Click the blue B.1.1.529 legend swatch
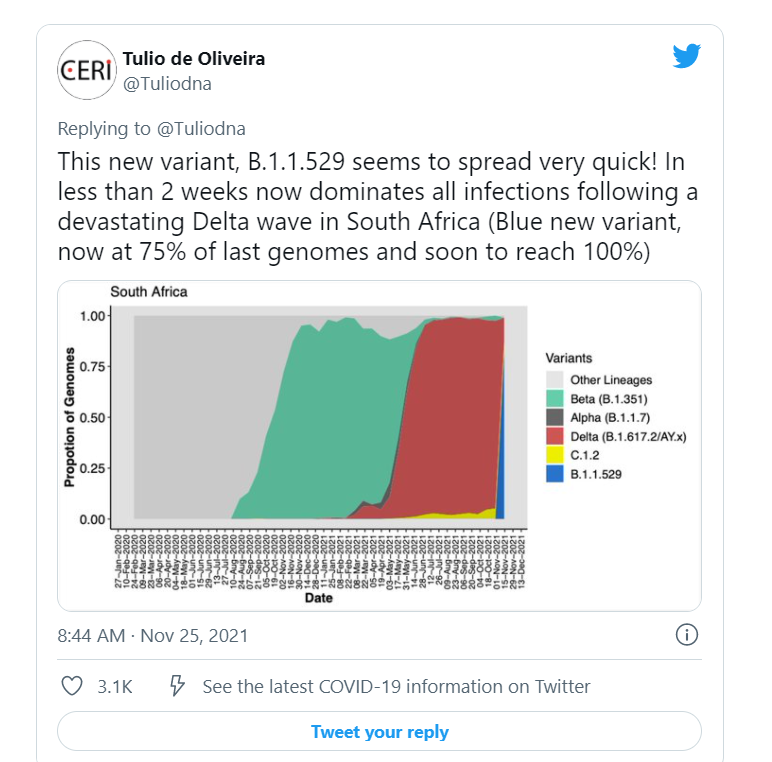The image size is (772, 762). (x=554, y=474)
